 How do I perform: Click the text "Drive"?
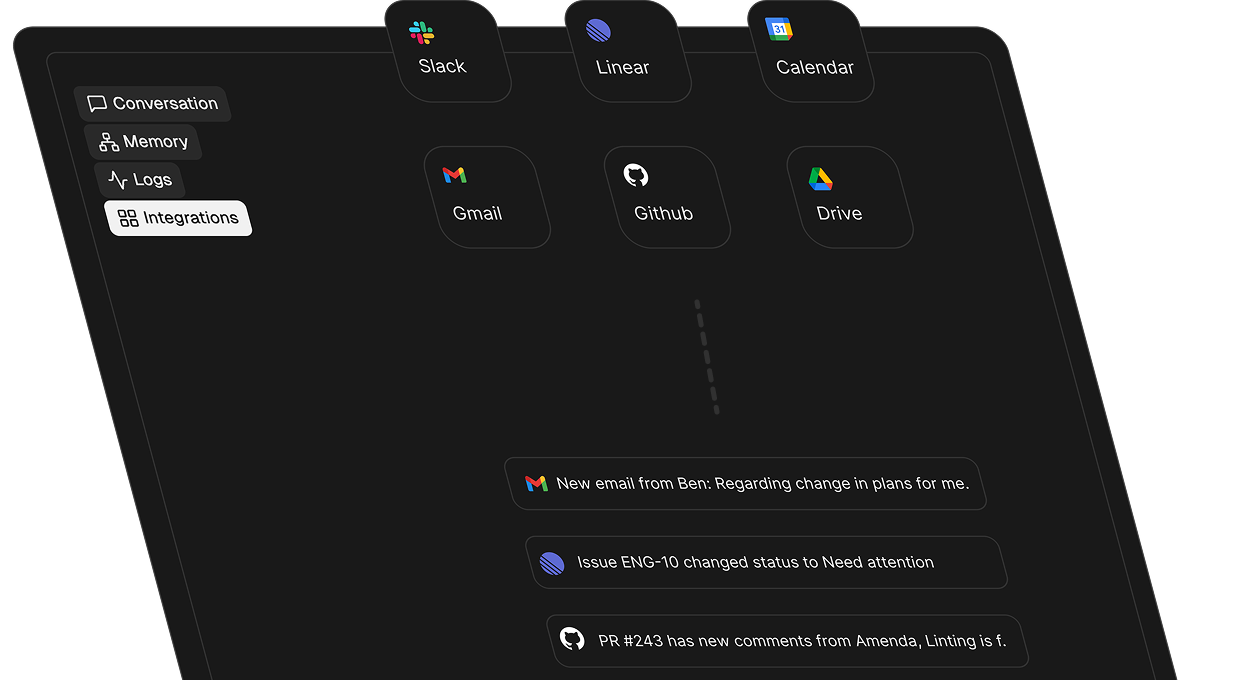(839, 213)
